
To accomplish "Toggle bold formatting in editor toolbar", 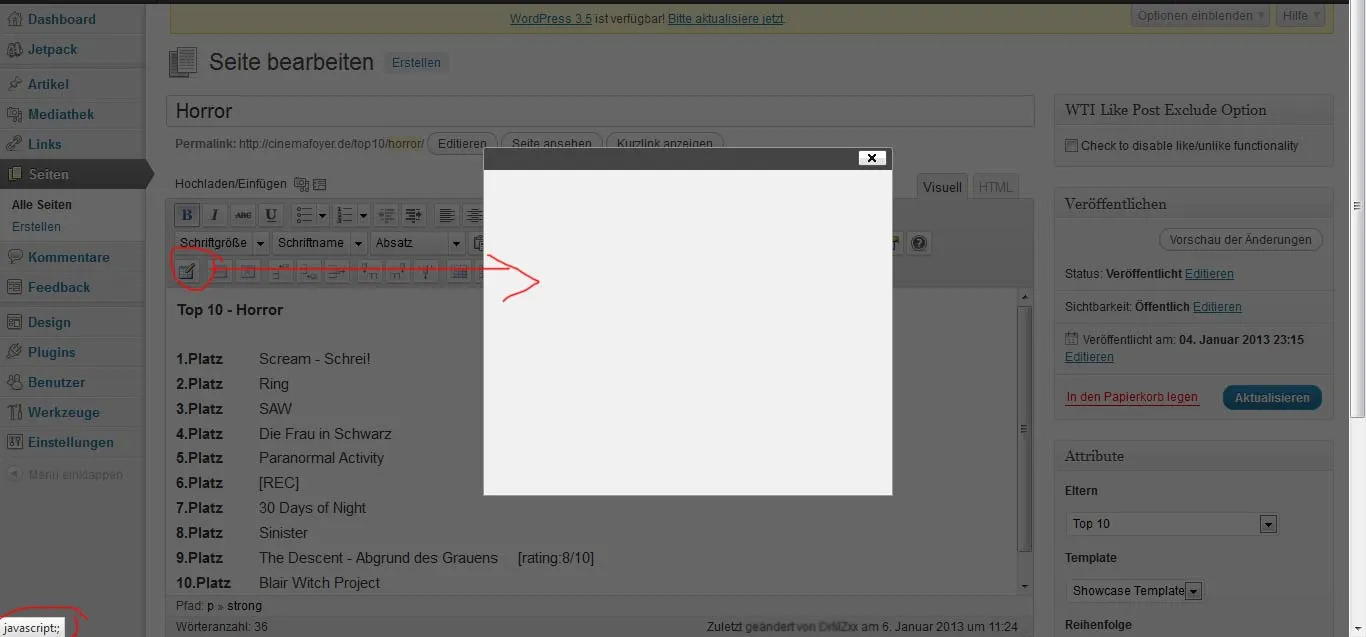I will click(x=186, y=215).
